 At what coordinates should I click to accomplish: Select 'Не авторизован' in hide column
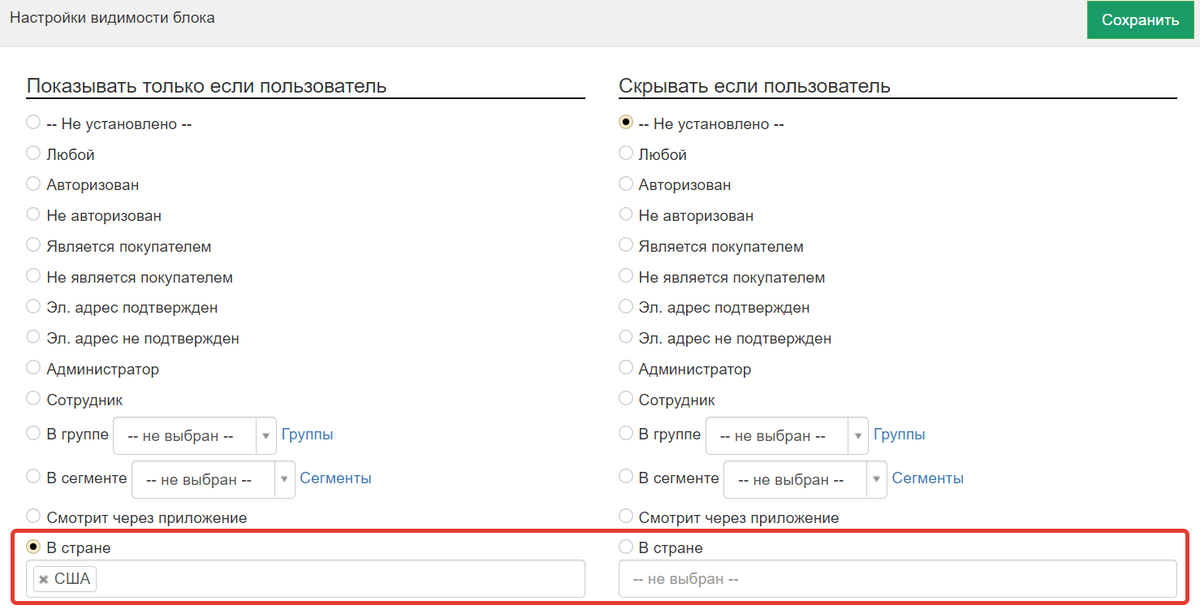click(x=626, y=215)
